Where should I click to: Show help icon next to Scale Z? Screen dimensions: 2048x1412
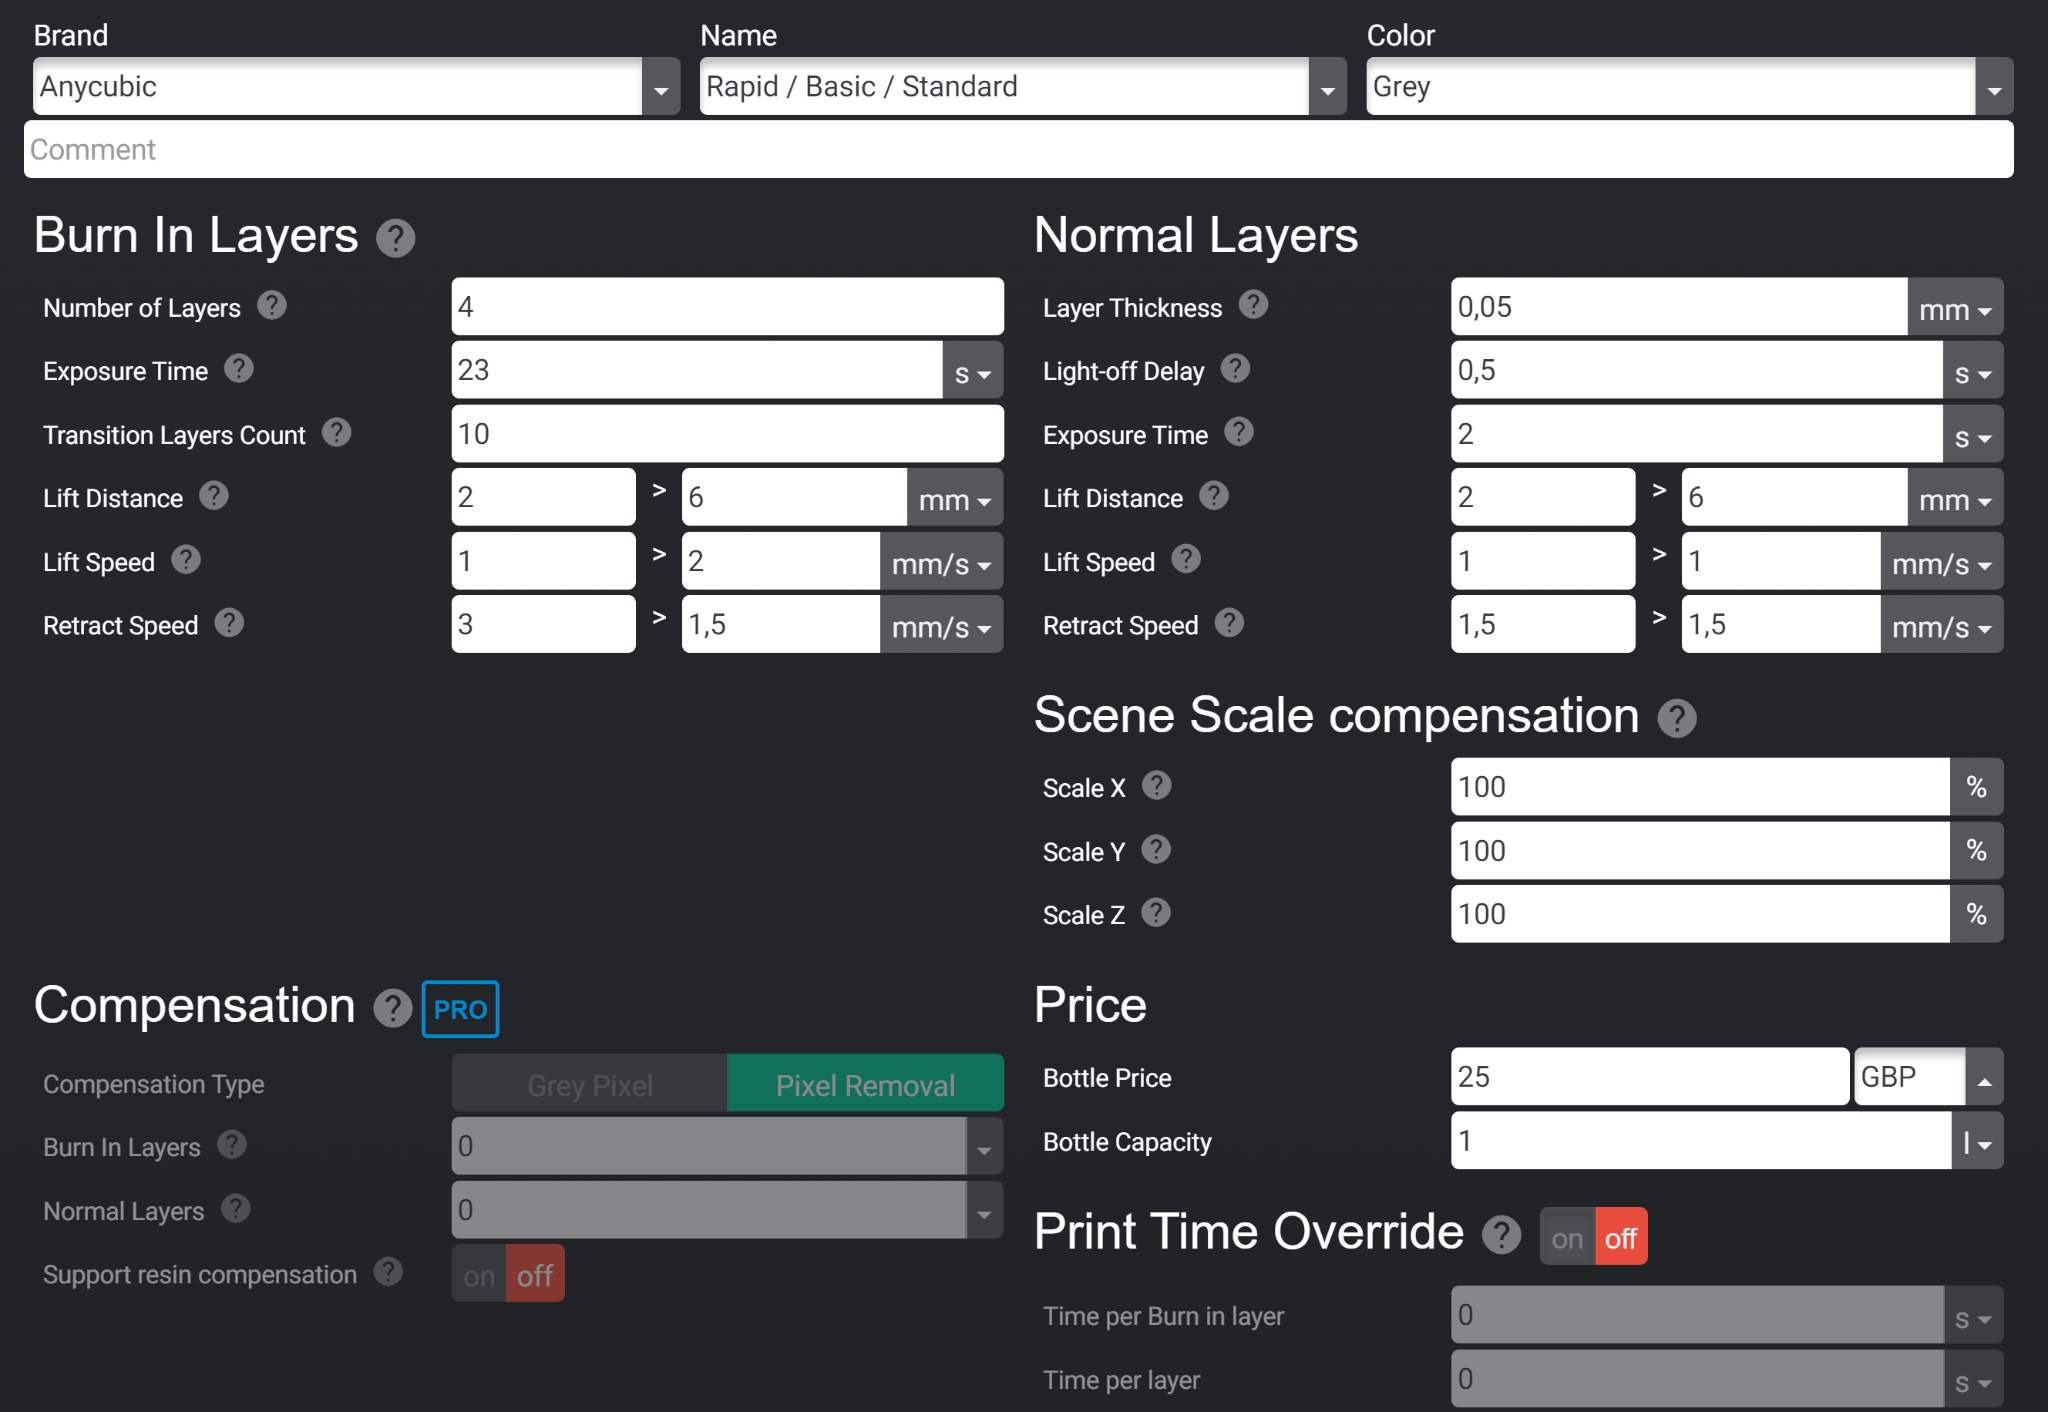(1156, 913)
